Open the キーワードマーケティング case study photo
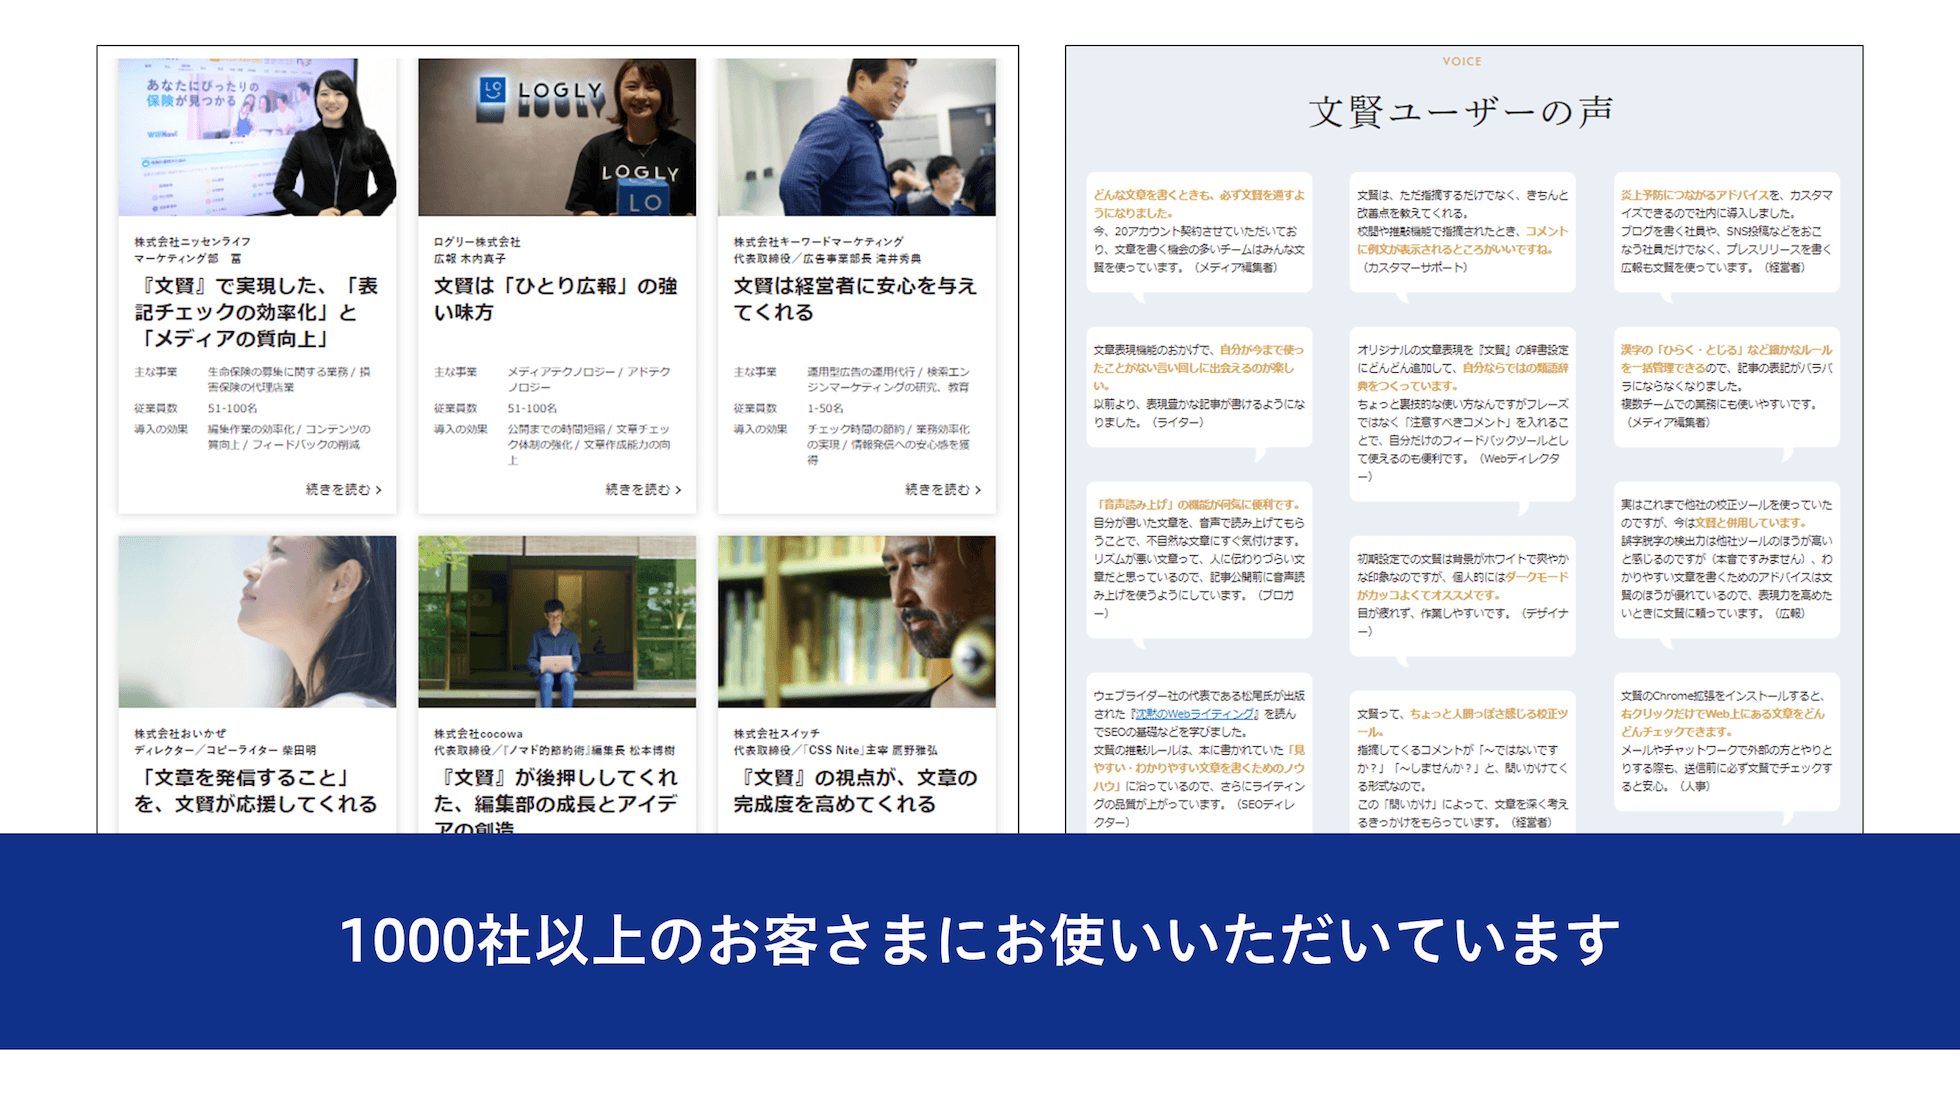This screenshot has width=1960, height=1102. 857,137
